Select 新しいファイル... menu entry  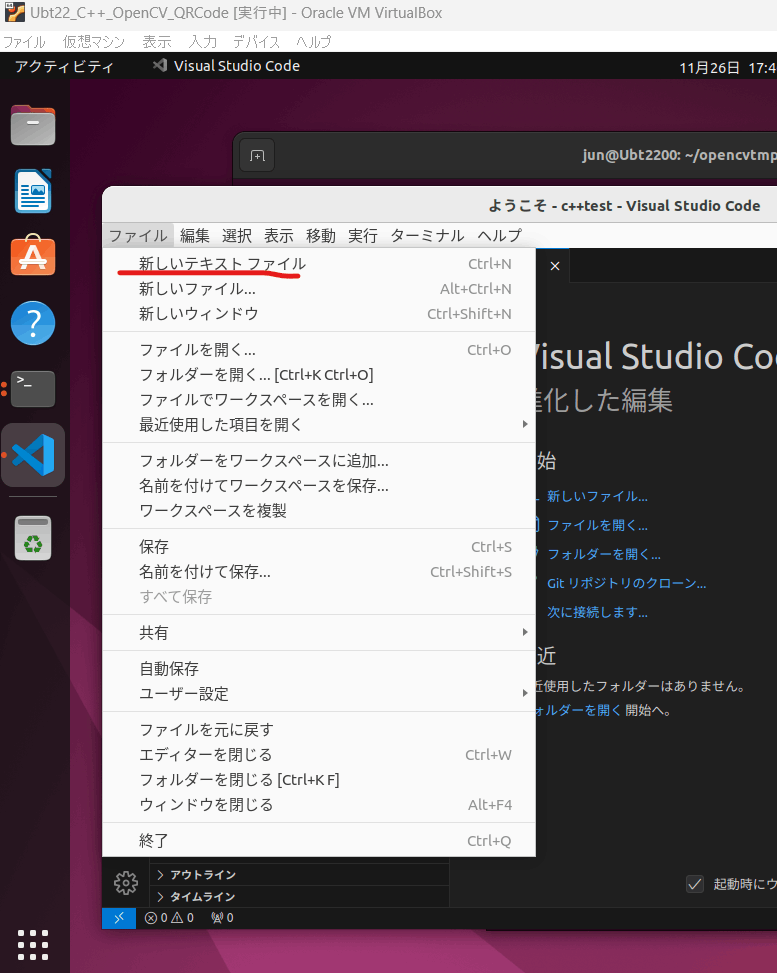point(319,289)
